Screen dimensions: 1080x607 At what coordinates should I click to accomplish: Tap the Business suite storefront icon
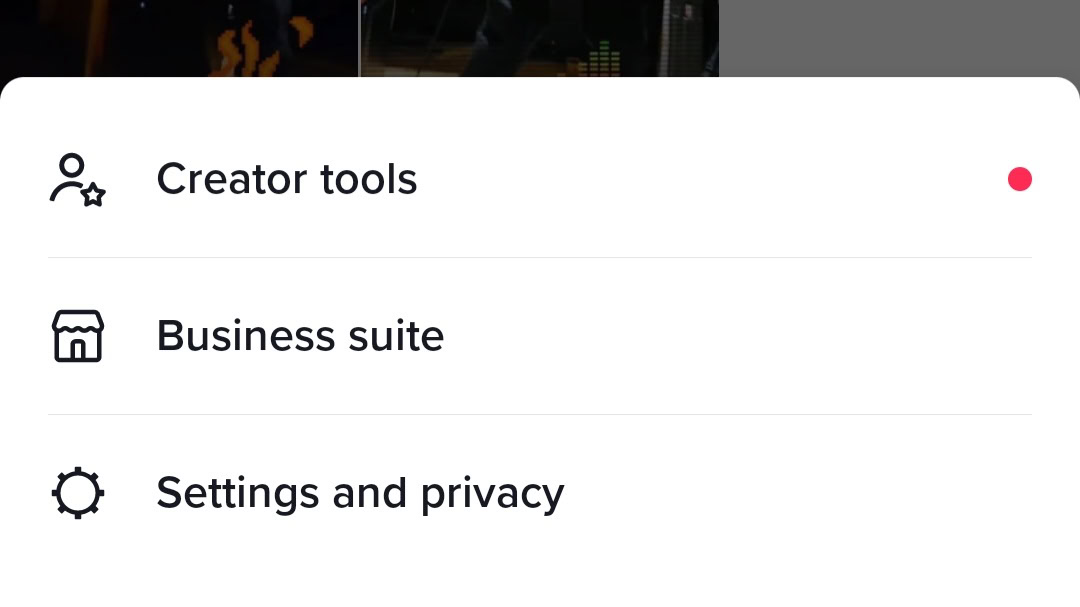pos(77,336)
